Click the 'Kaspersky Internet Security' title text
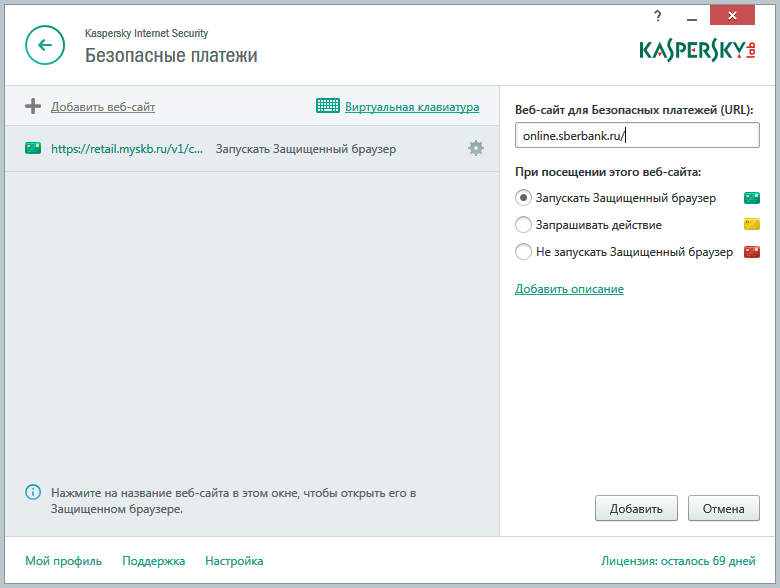Screen dimensions: 780x588 (x=146, y=33)
